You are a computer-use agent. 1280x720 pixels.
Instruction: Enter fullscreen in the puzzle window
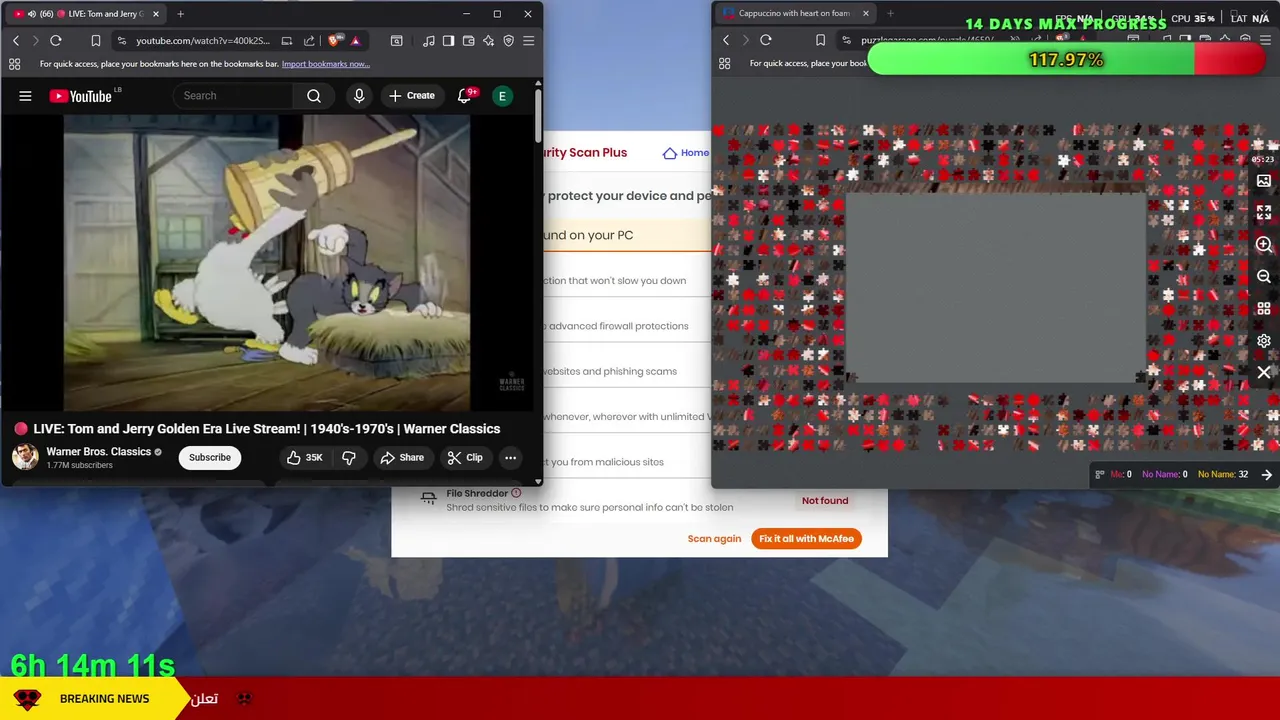tap(1264, 213)
